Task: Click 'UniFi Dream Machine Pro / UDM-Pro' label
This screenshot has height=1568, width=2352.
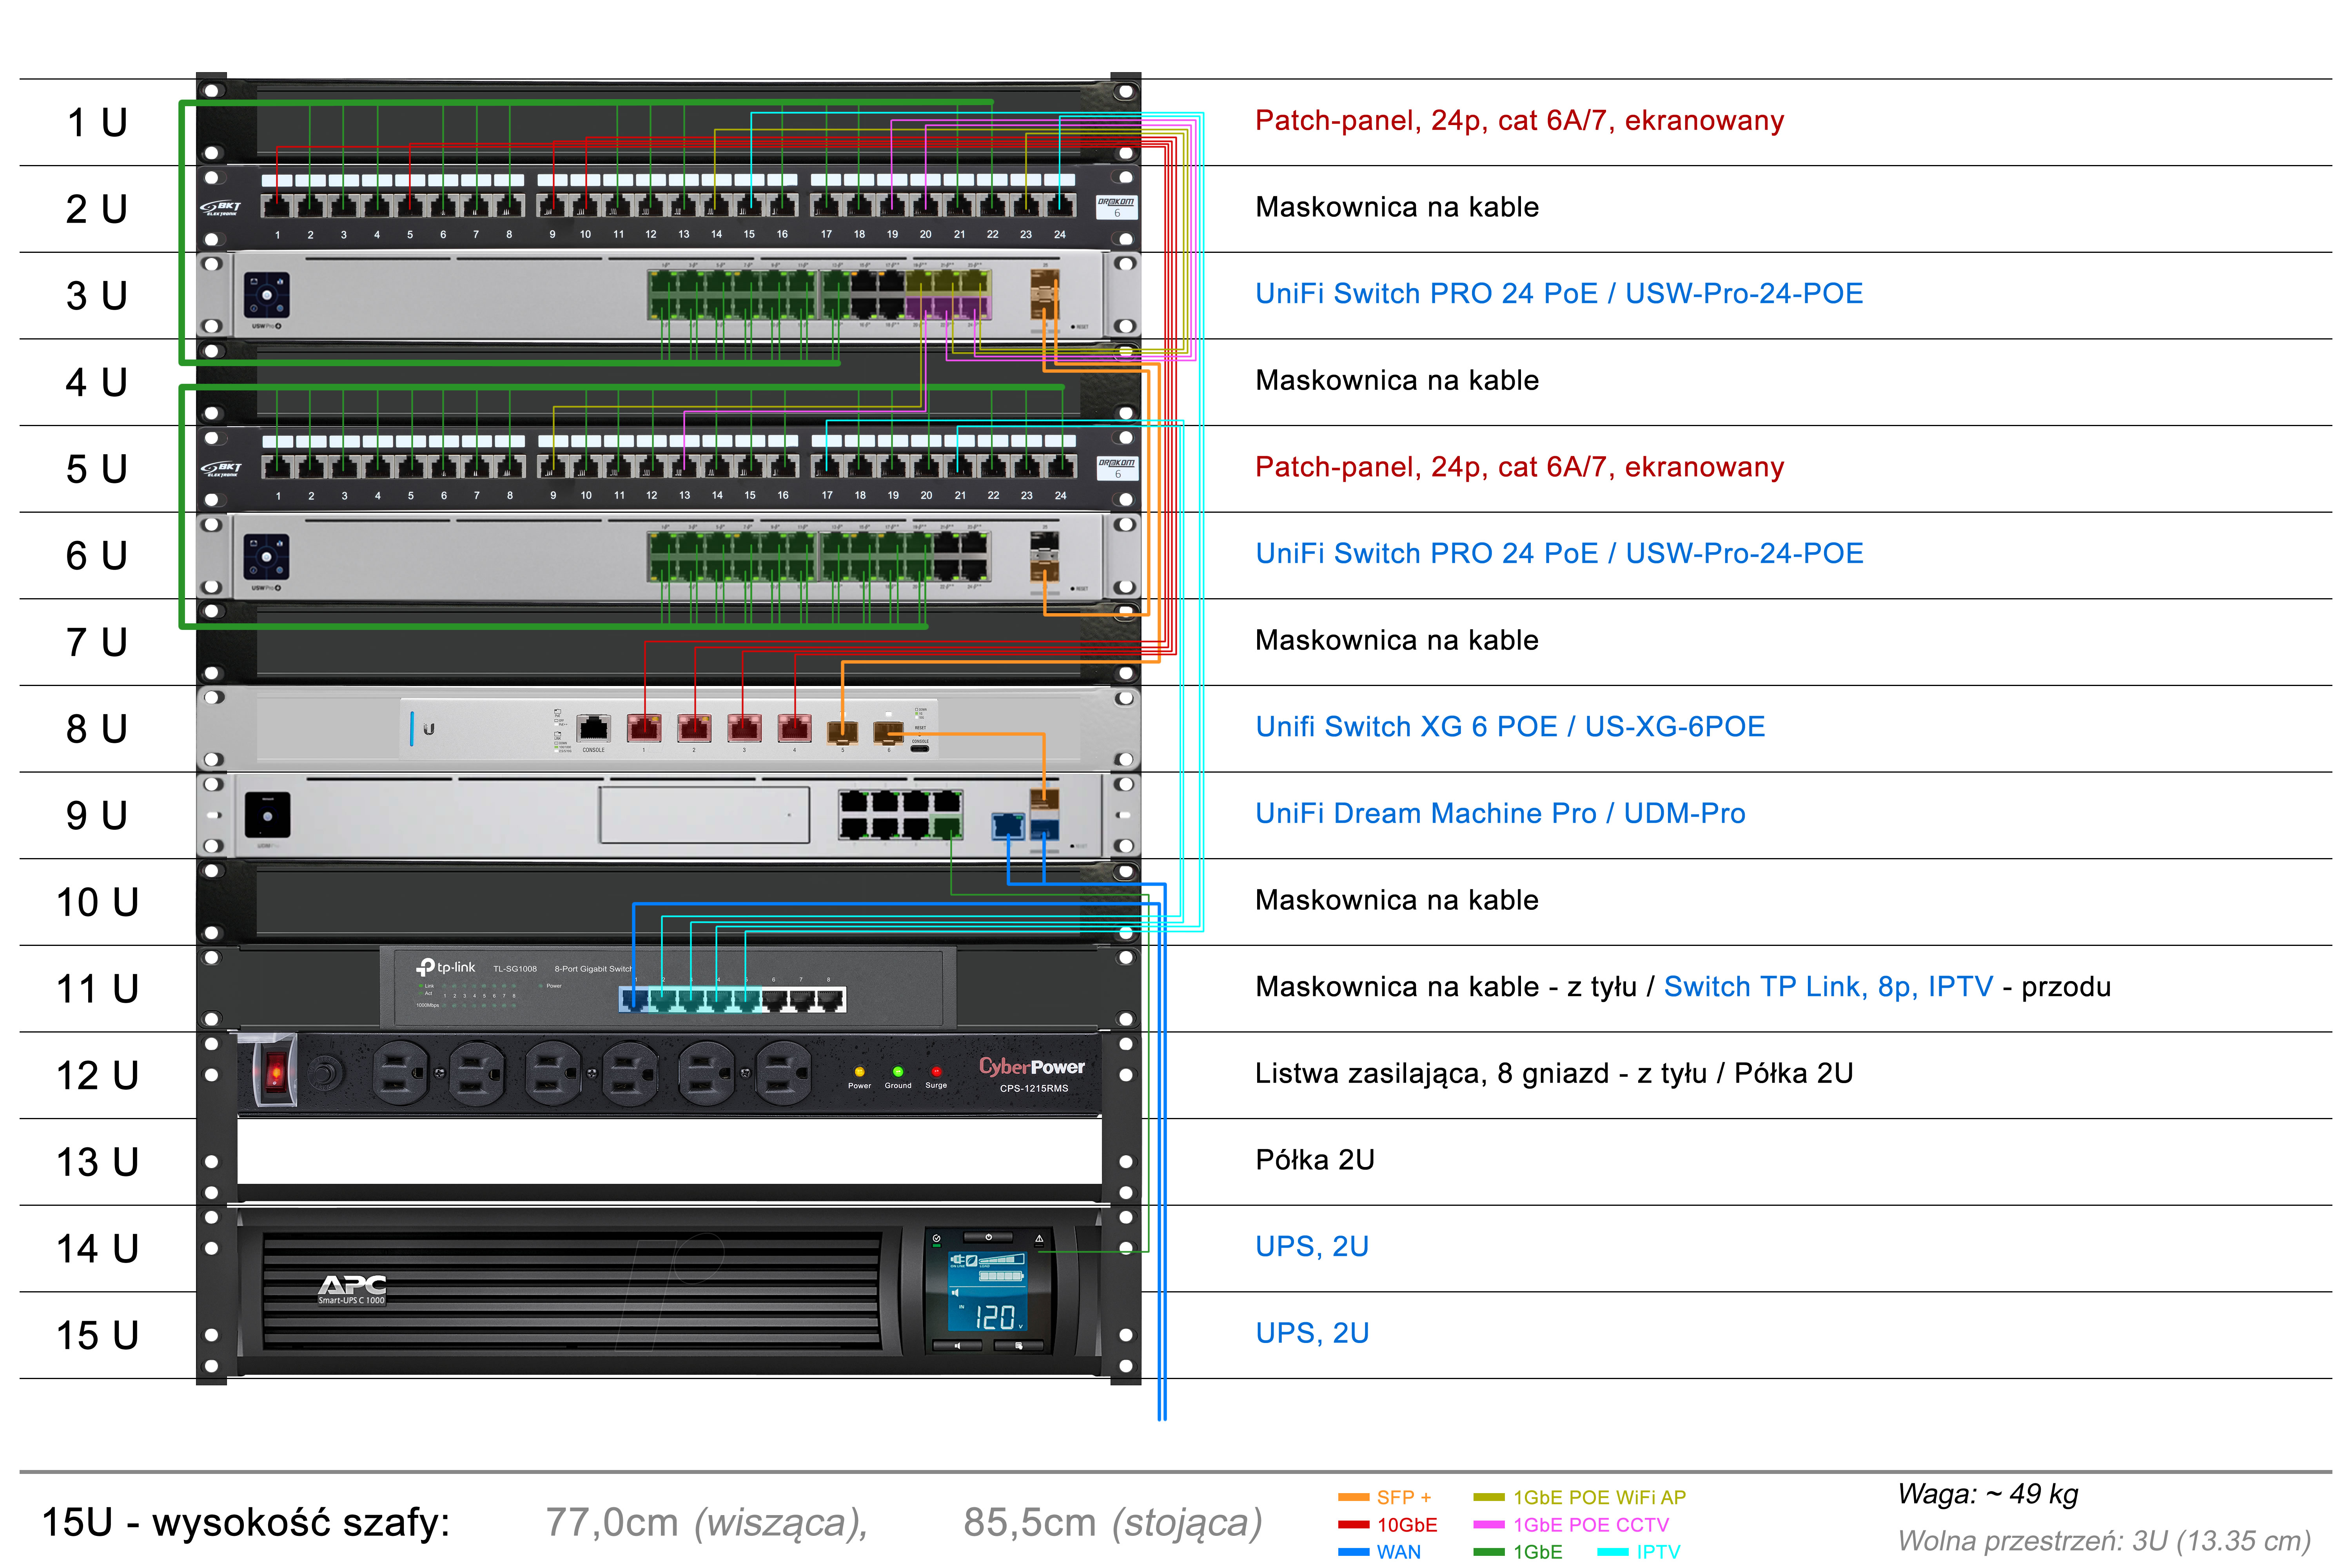Action: click(1500, 814)
